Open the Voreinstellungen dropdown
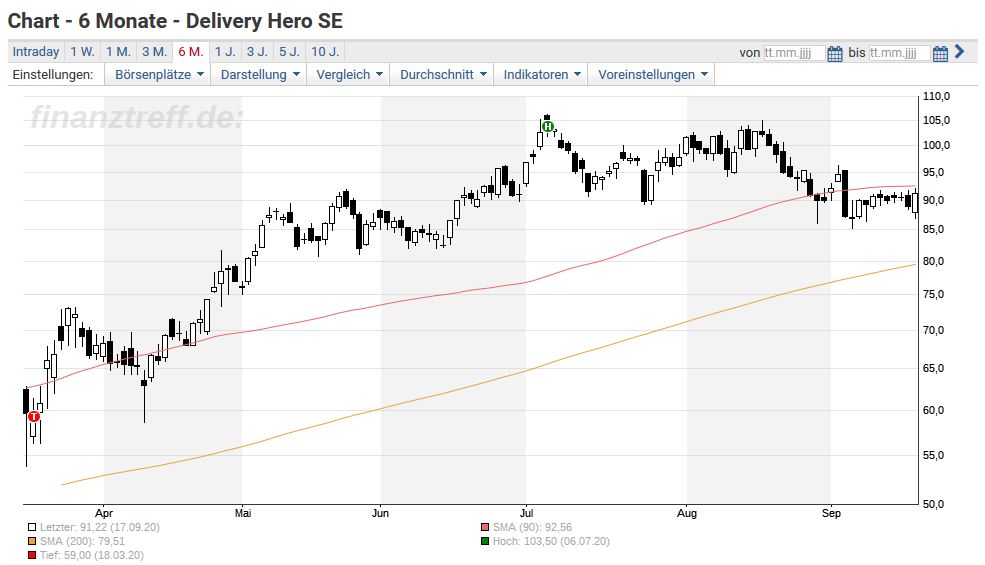Image resolution: width=985 pixels, height=565 pixels. [x=652, y=74]
